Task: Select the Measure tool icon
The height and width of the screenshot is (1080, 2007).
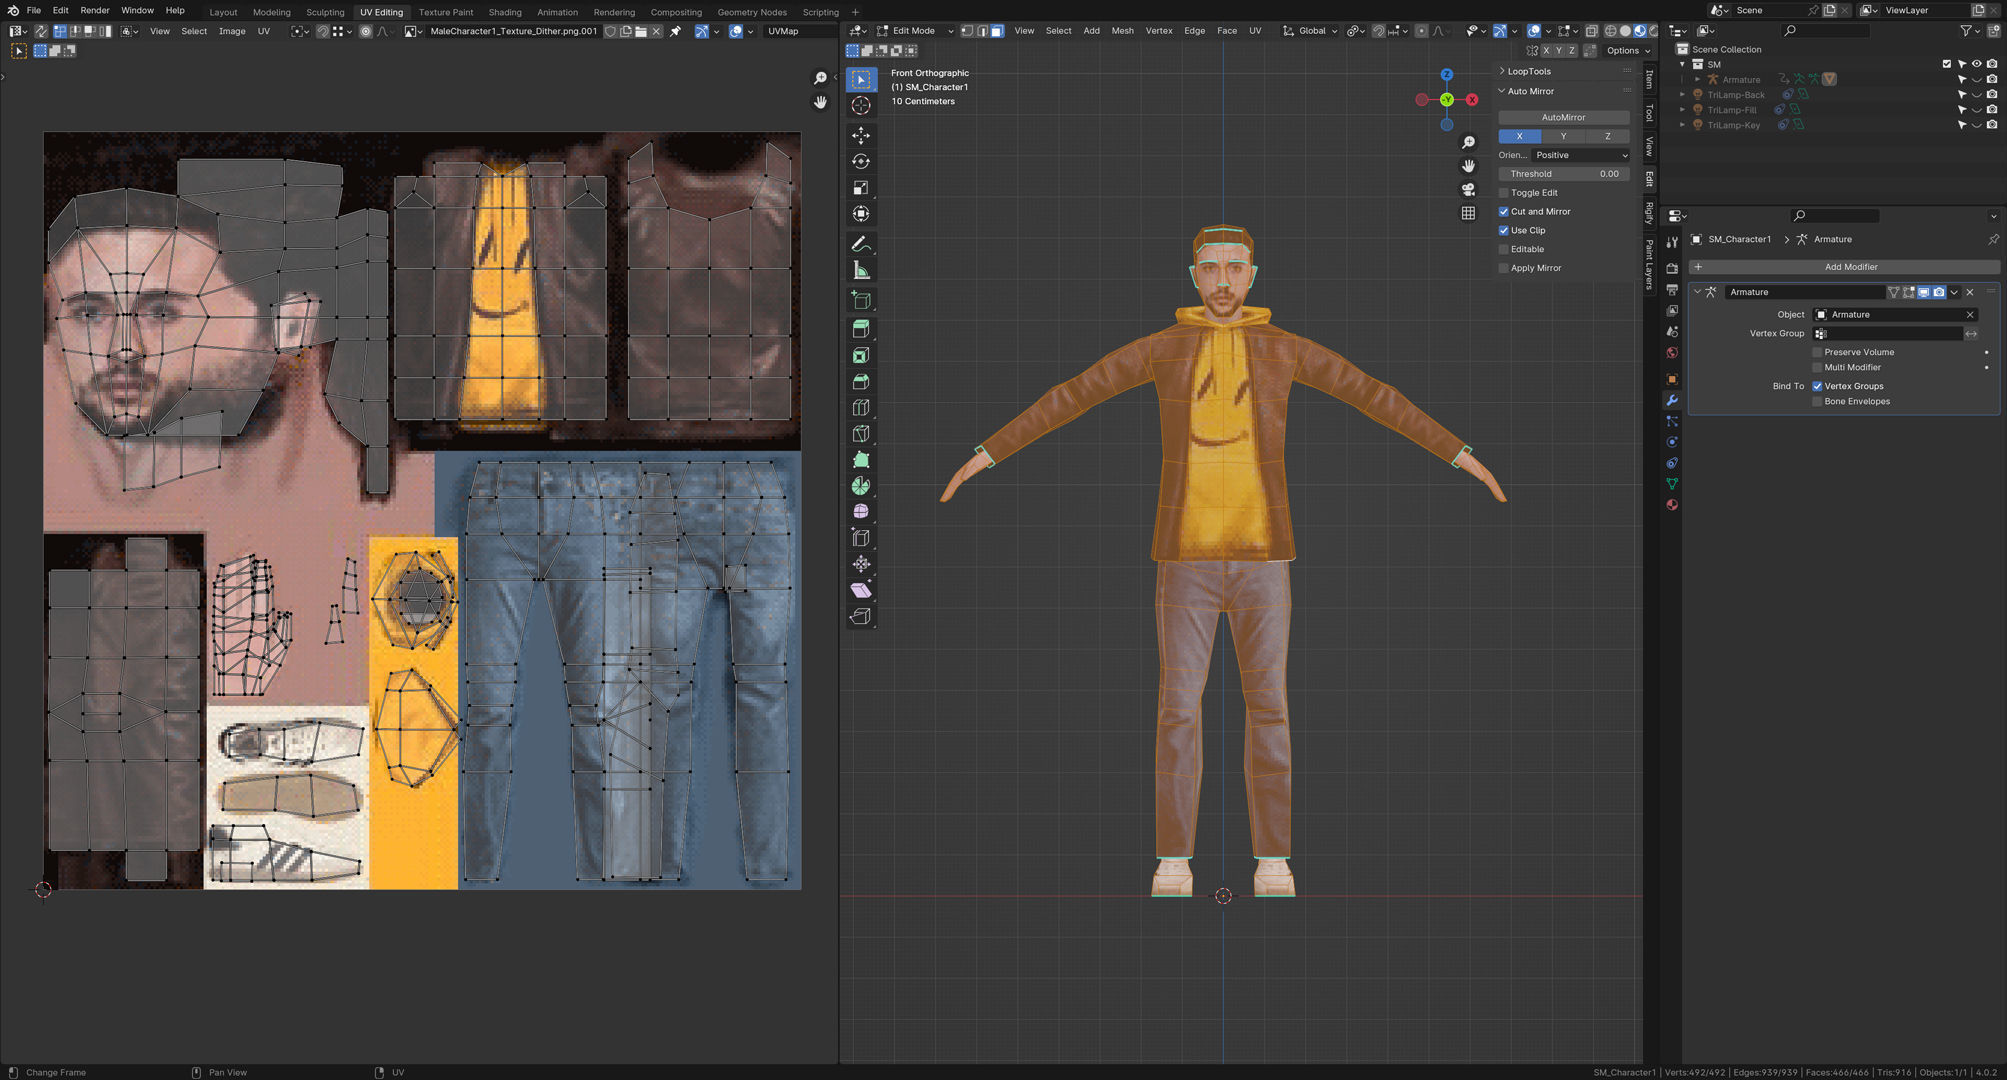Action: pos(860,271)
